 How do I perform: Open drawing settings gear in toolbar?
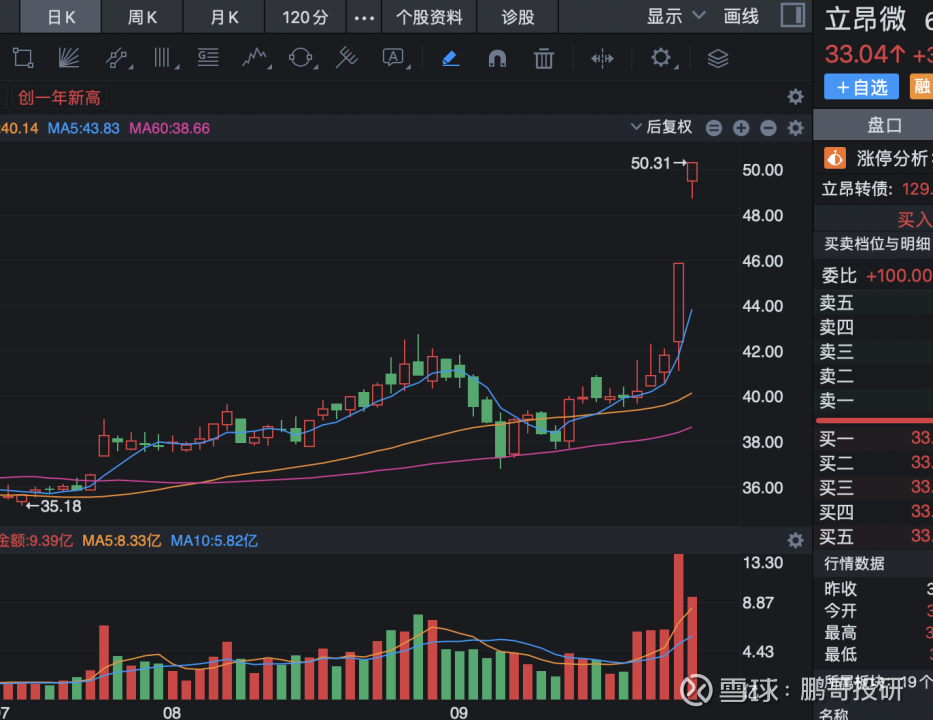point(661,58)
